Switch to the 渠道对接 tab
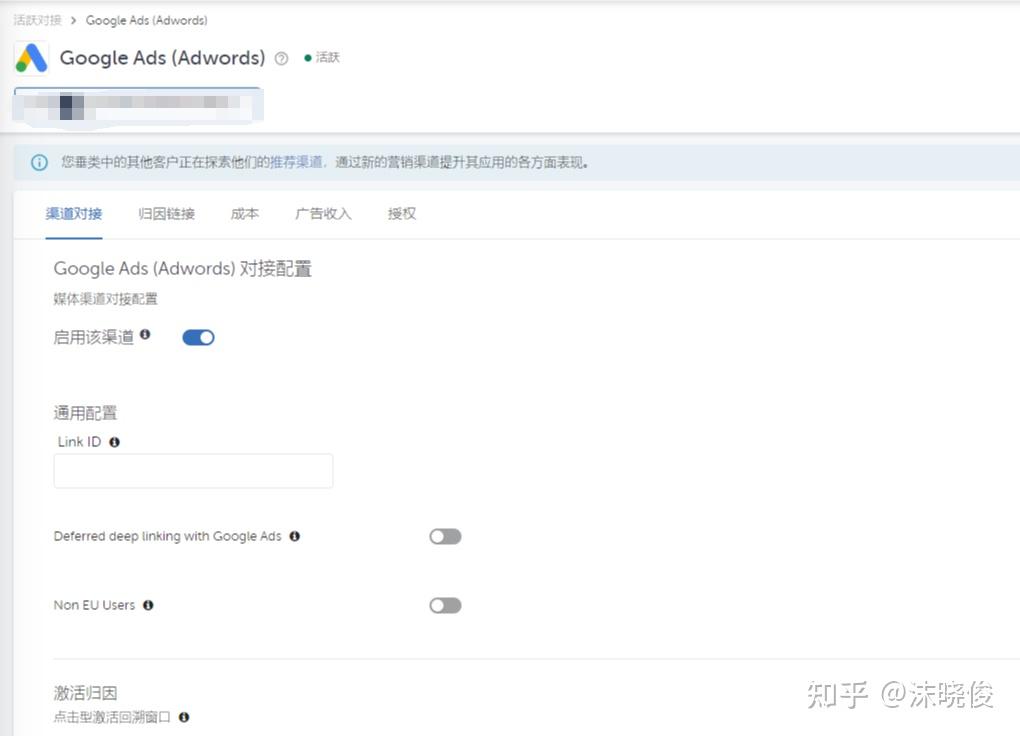The image size is (1020, 736). pos(74,213)
